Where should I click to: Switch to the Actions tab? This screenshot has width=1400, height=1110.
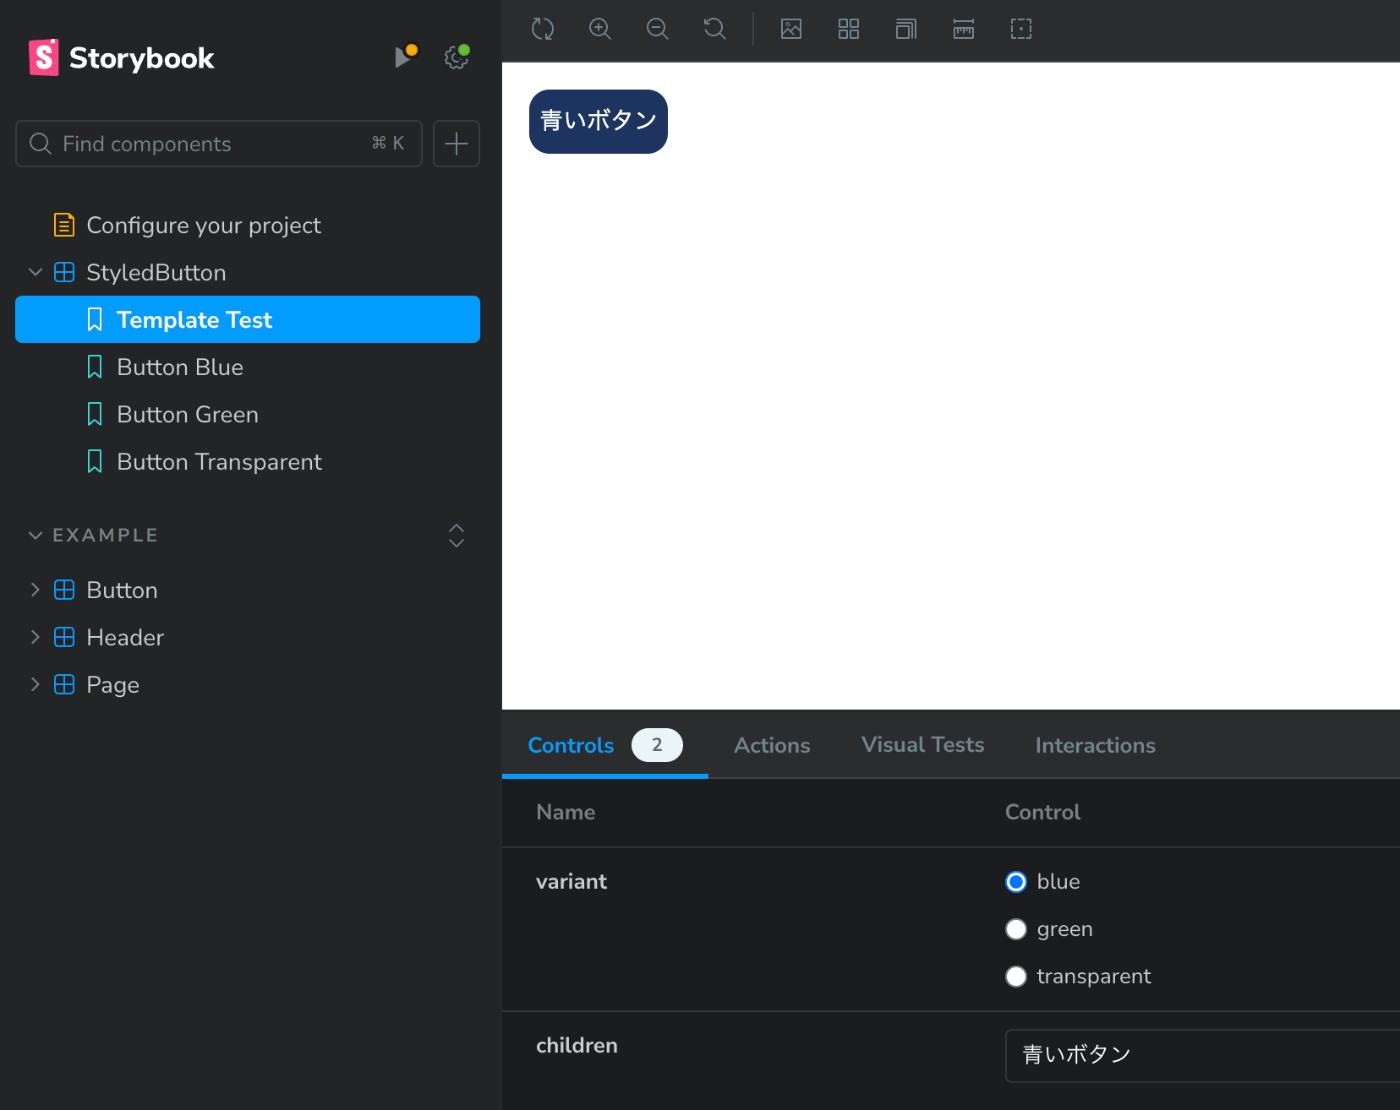772,745
